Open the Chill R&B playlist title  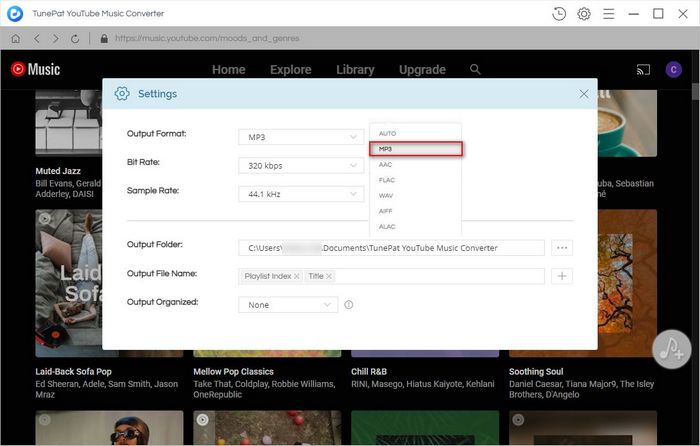[369, 371]
